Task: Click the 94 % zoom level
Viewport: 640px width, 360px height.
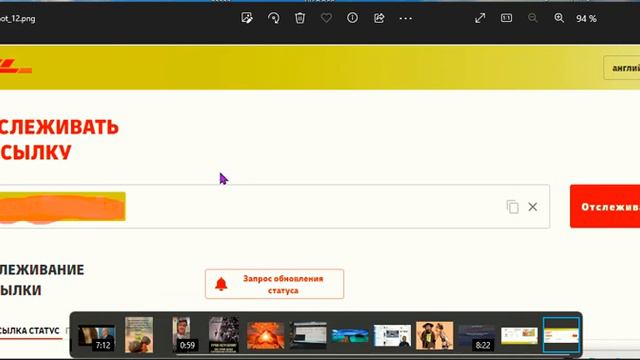Action: click(586, 18)
